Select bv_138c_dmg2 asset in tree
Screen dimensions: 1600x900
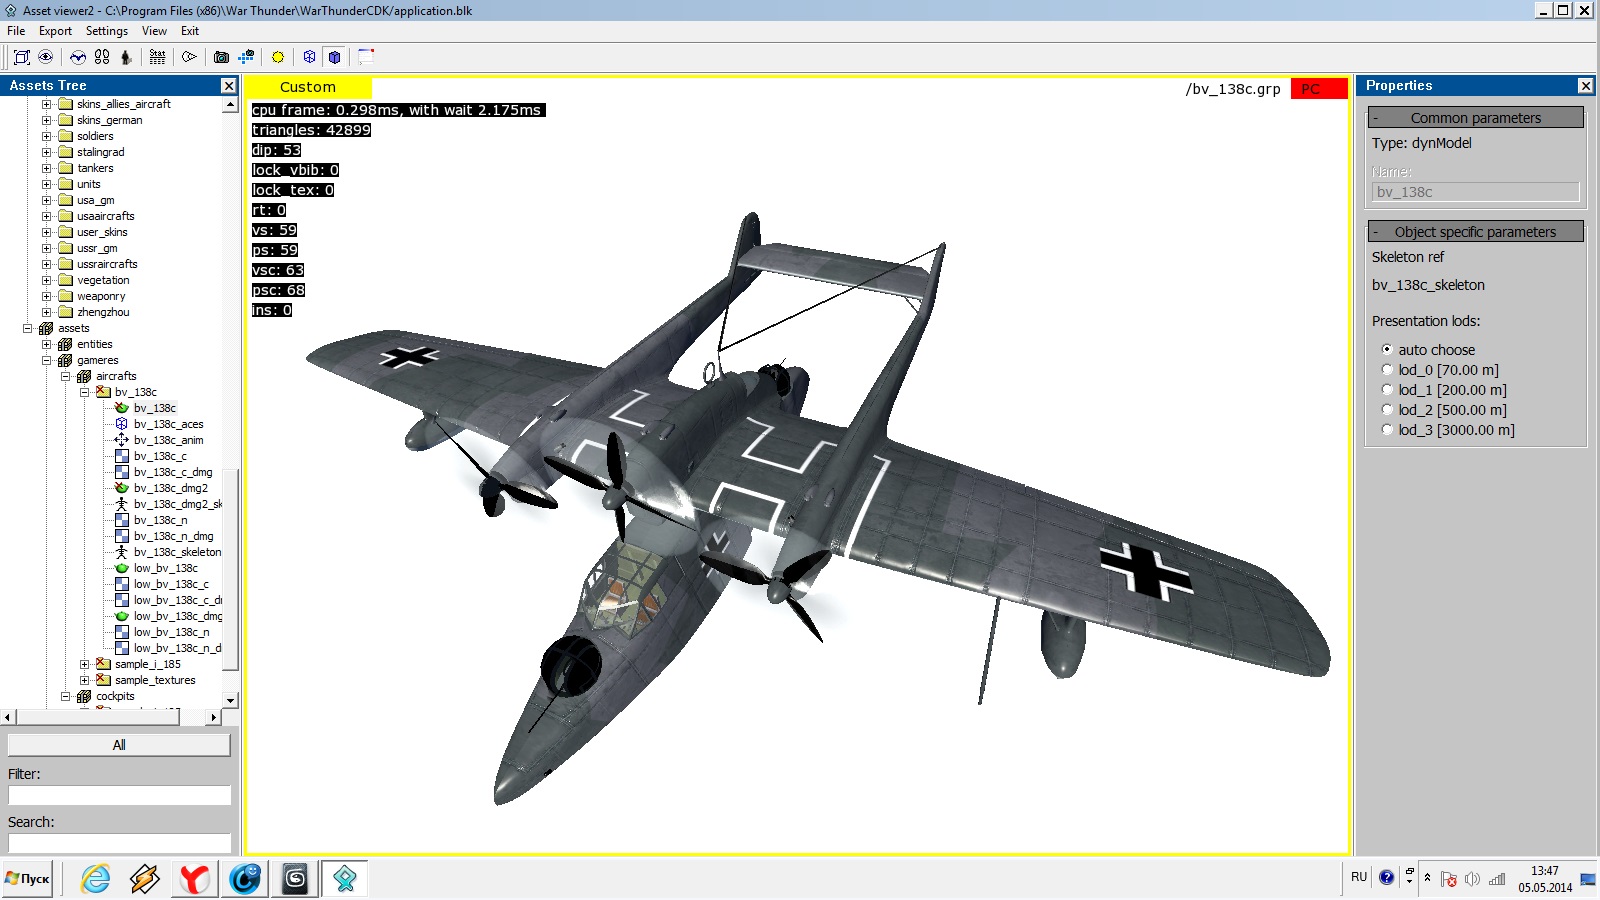point(170,488)
